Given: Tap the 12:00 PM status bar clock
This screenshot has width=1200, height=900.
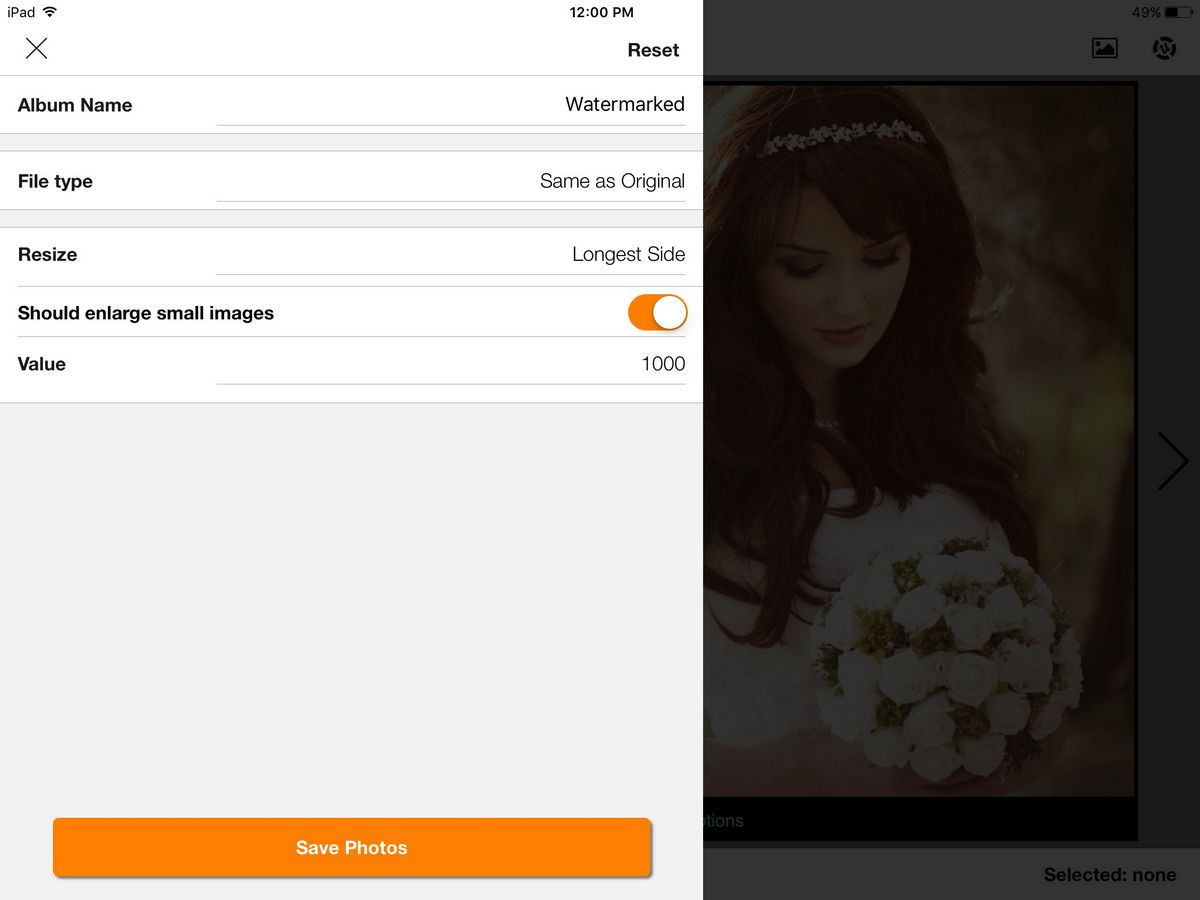Looking at the screenshot, I should 601,12.
